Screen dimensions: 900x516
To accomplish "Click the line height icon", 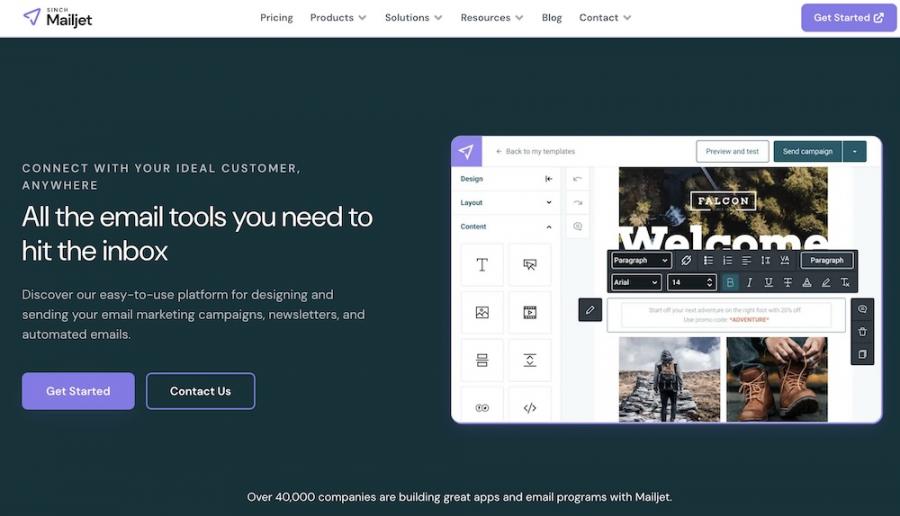I will (765, 261).
